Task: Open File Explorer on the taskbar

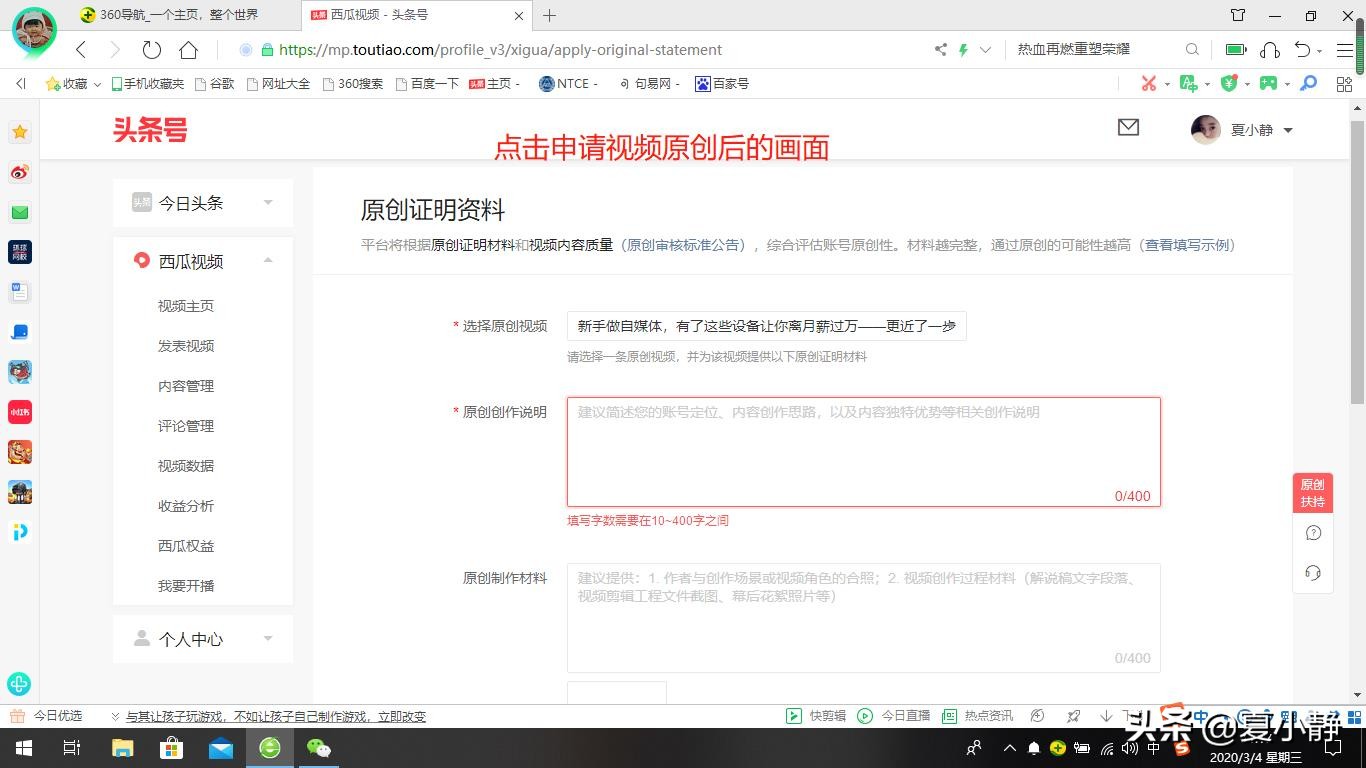Action: click(122, 748)
